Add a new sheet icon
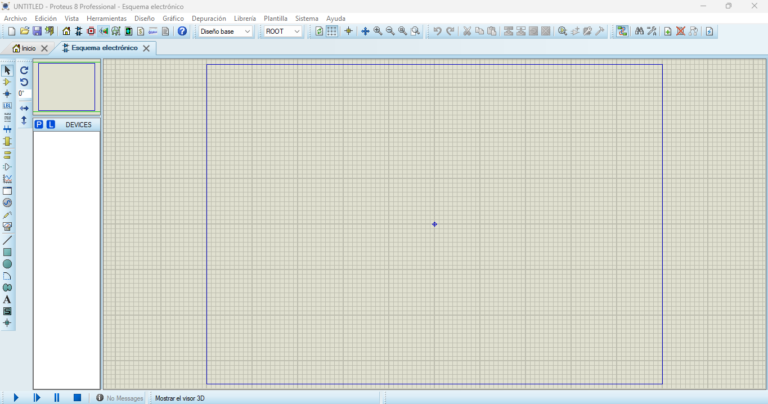This screenshot has height=404, width=768. (668, 31)
